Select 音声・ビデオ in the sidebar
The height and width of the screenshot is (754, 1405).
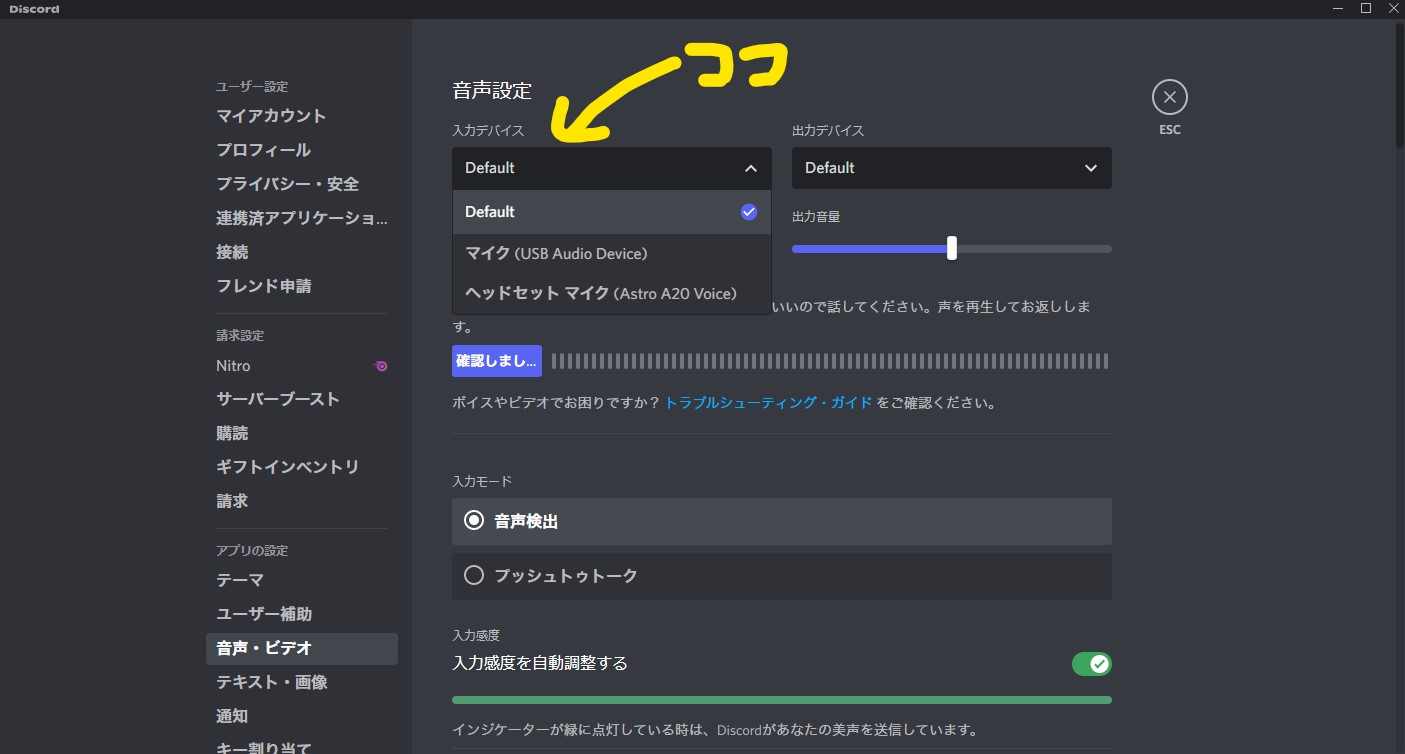[x=301, y=648]
